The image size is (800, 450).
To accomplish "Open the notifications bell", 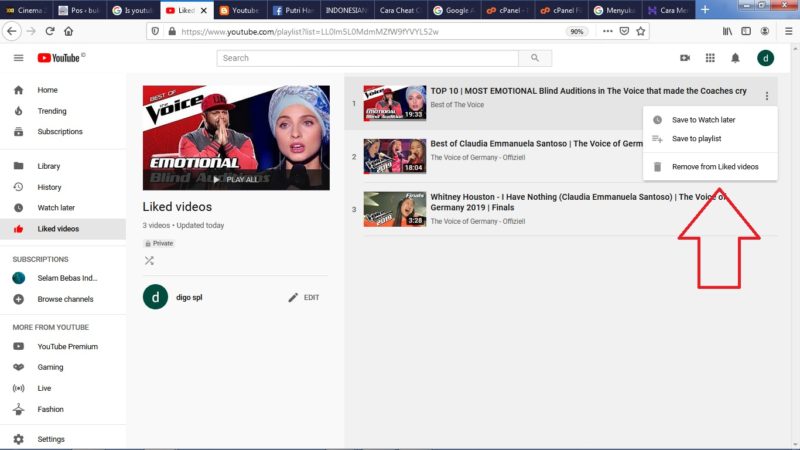I will click(x=735, y=58).
